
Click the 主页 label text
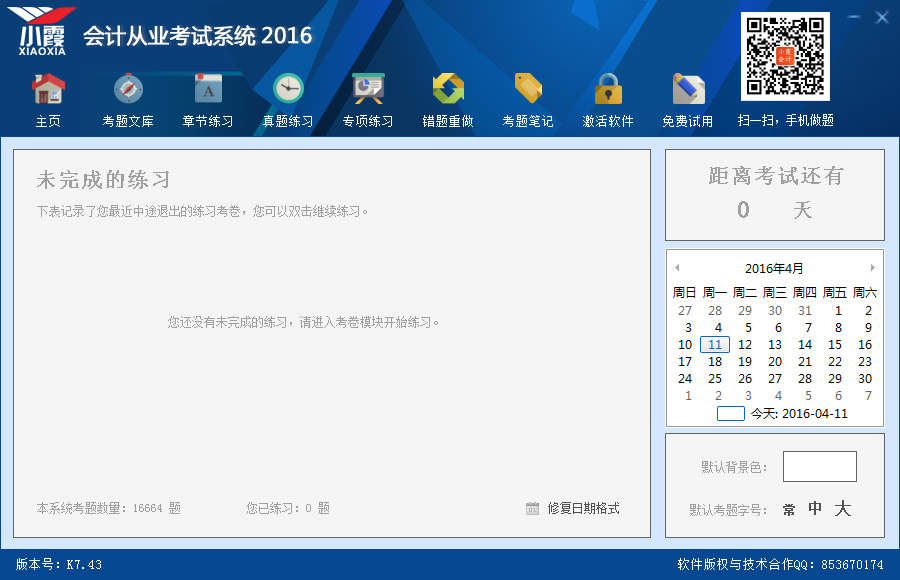click(48, 121)
